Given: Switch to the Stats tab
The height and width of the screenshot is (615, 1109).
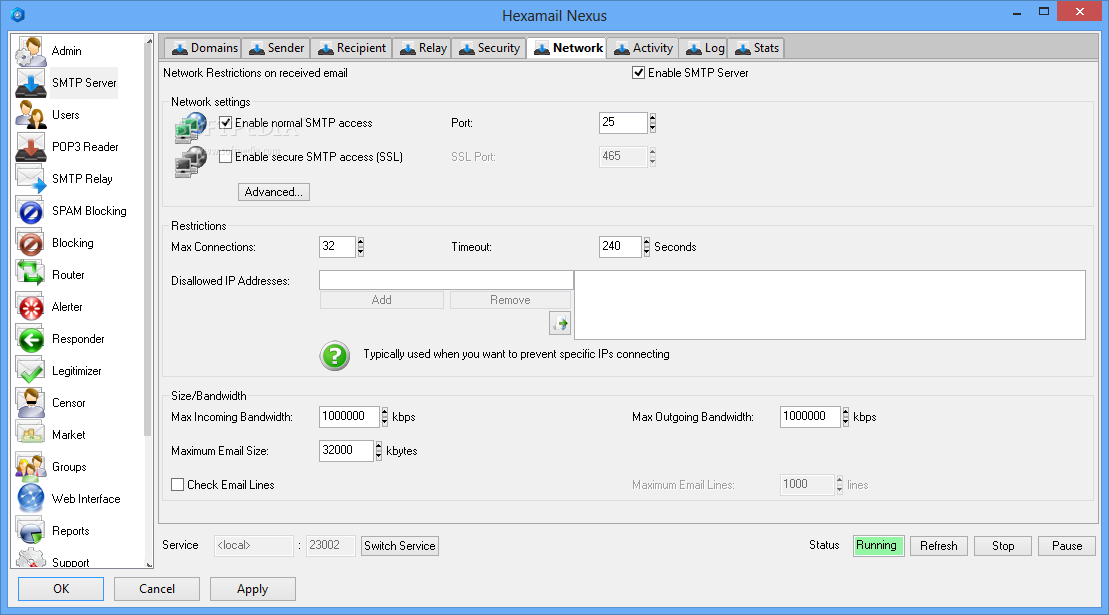Looking at the screenshot, I should tap(756, 48).
